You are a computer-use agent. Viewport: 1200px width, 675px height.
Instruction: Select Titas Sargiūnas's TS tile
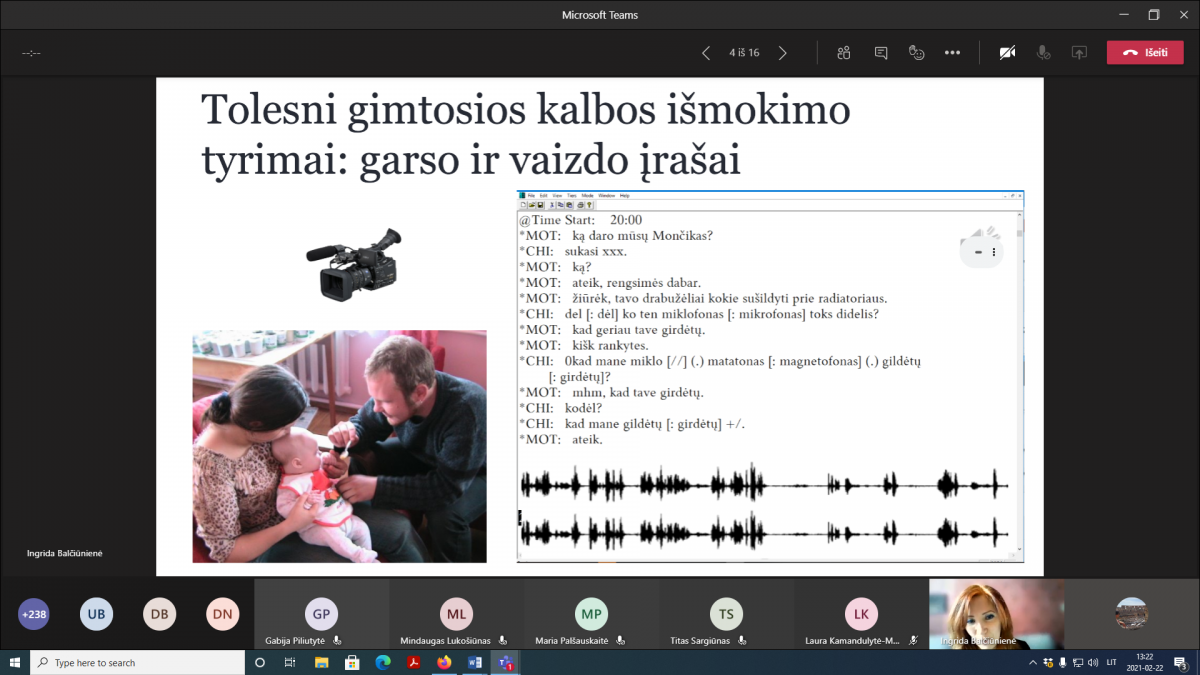tap(726, 614)
